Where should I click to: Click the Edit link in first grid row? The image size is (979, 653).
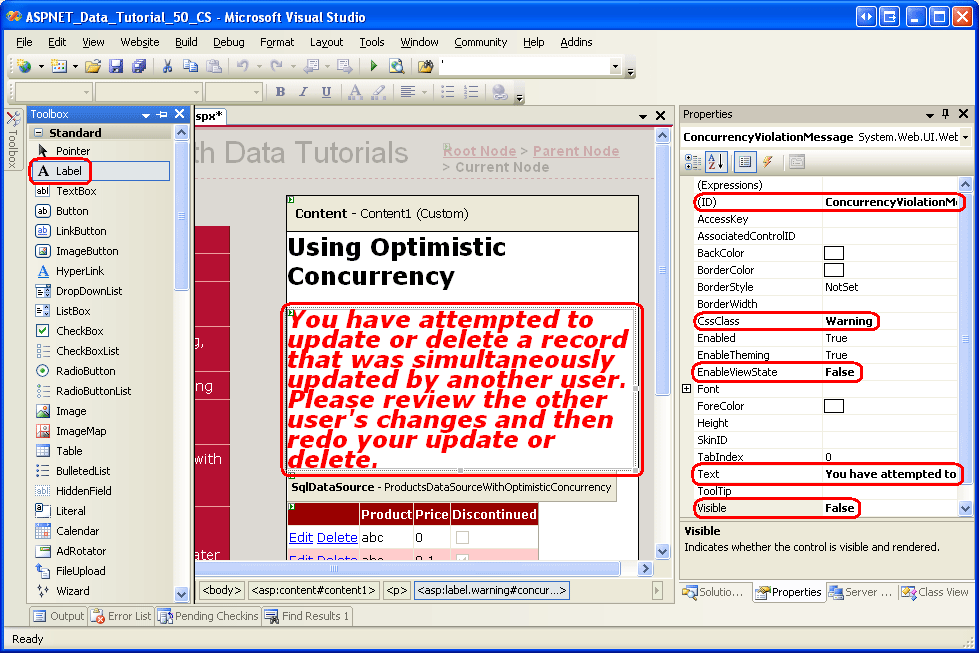pyautogui.click(x=301, y=538)
